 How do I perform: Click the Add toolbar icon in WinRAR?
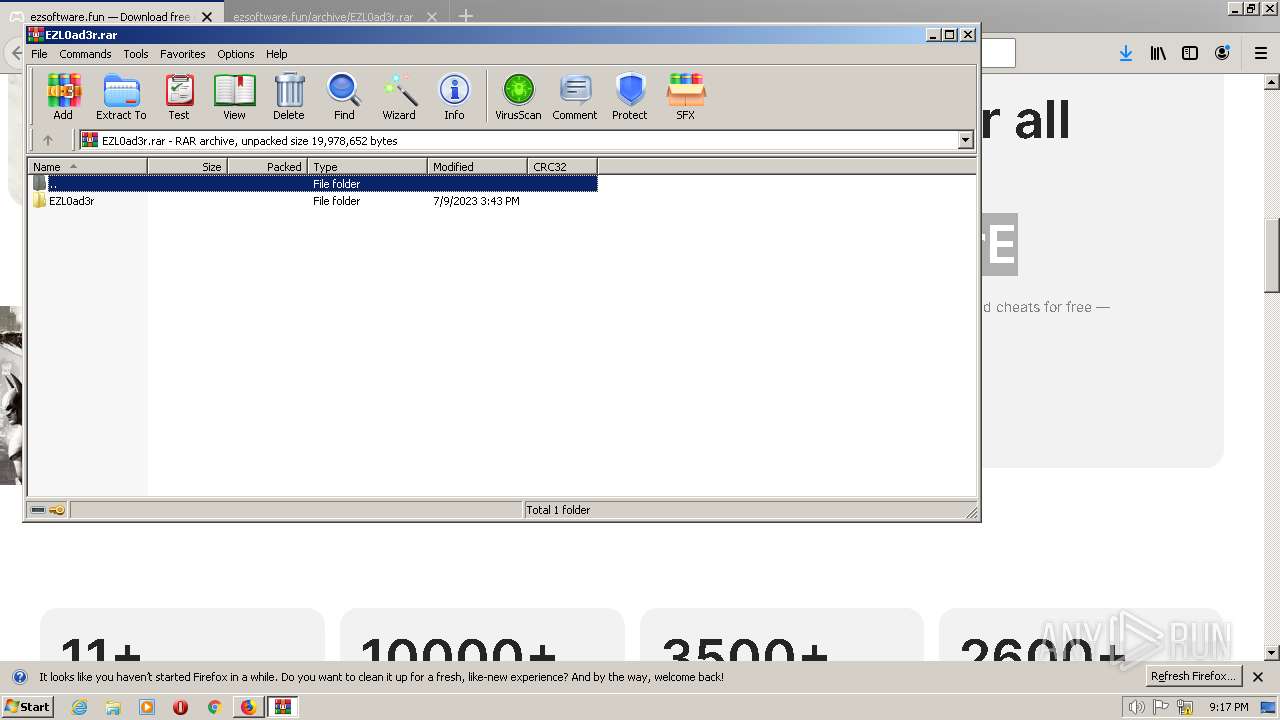pos(63,97)
